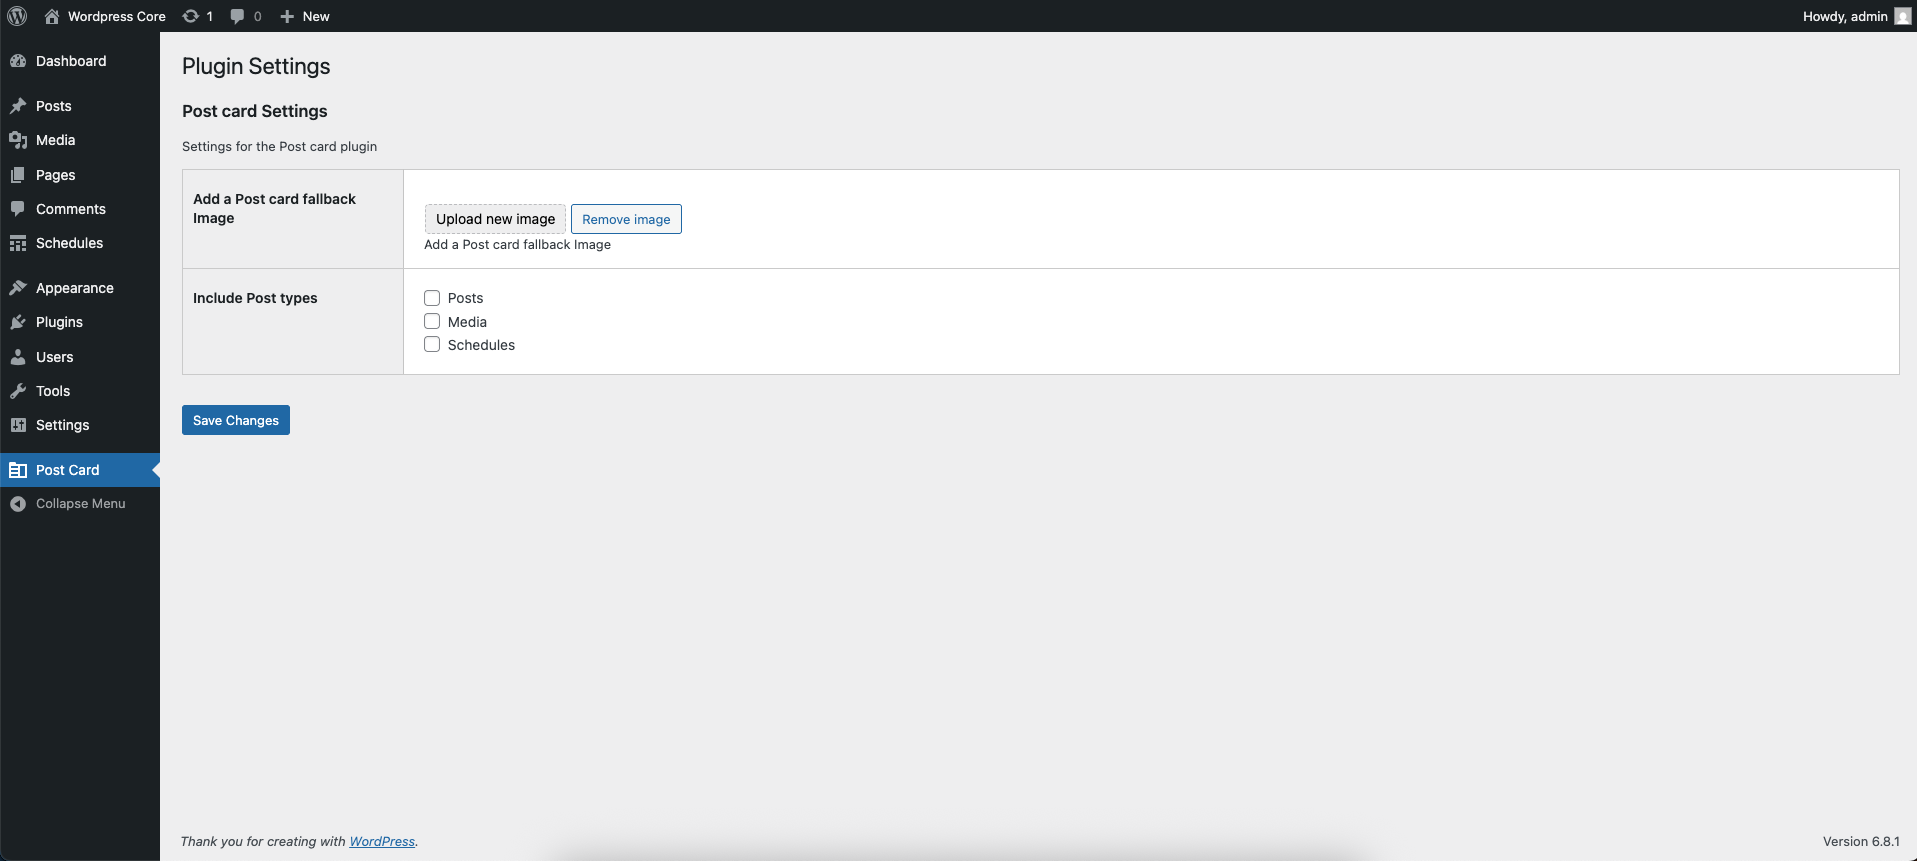Image resolution: width=1917 pixels, height=861 pixels.
Task: Click the Plugin Settings heading
Action: click(256, 66)
